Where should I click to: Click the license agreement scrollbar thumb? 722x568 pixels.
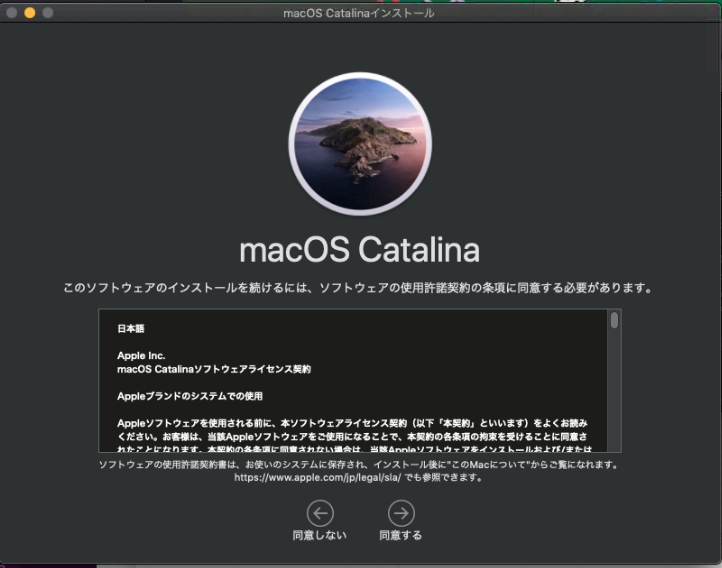(x=614, y=320)
